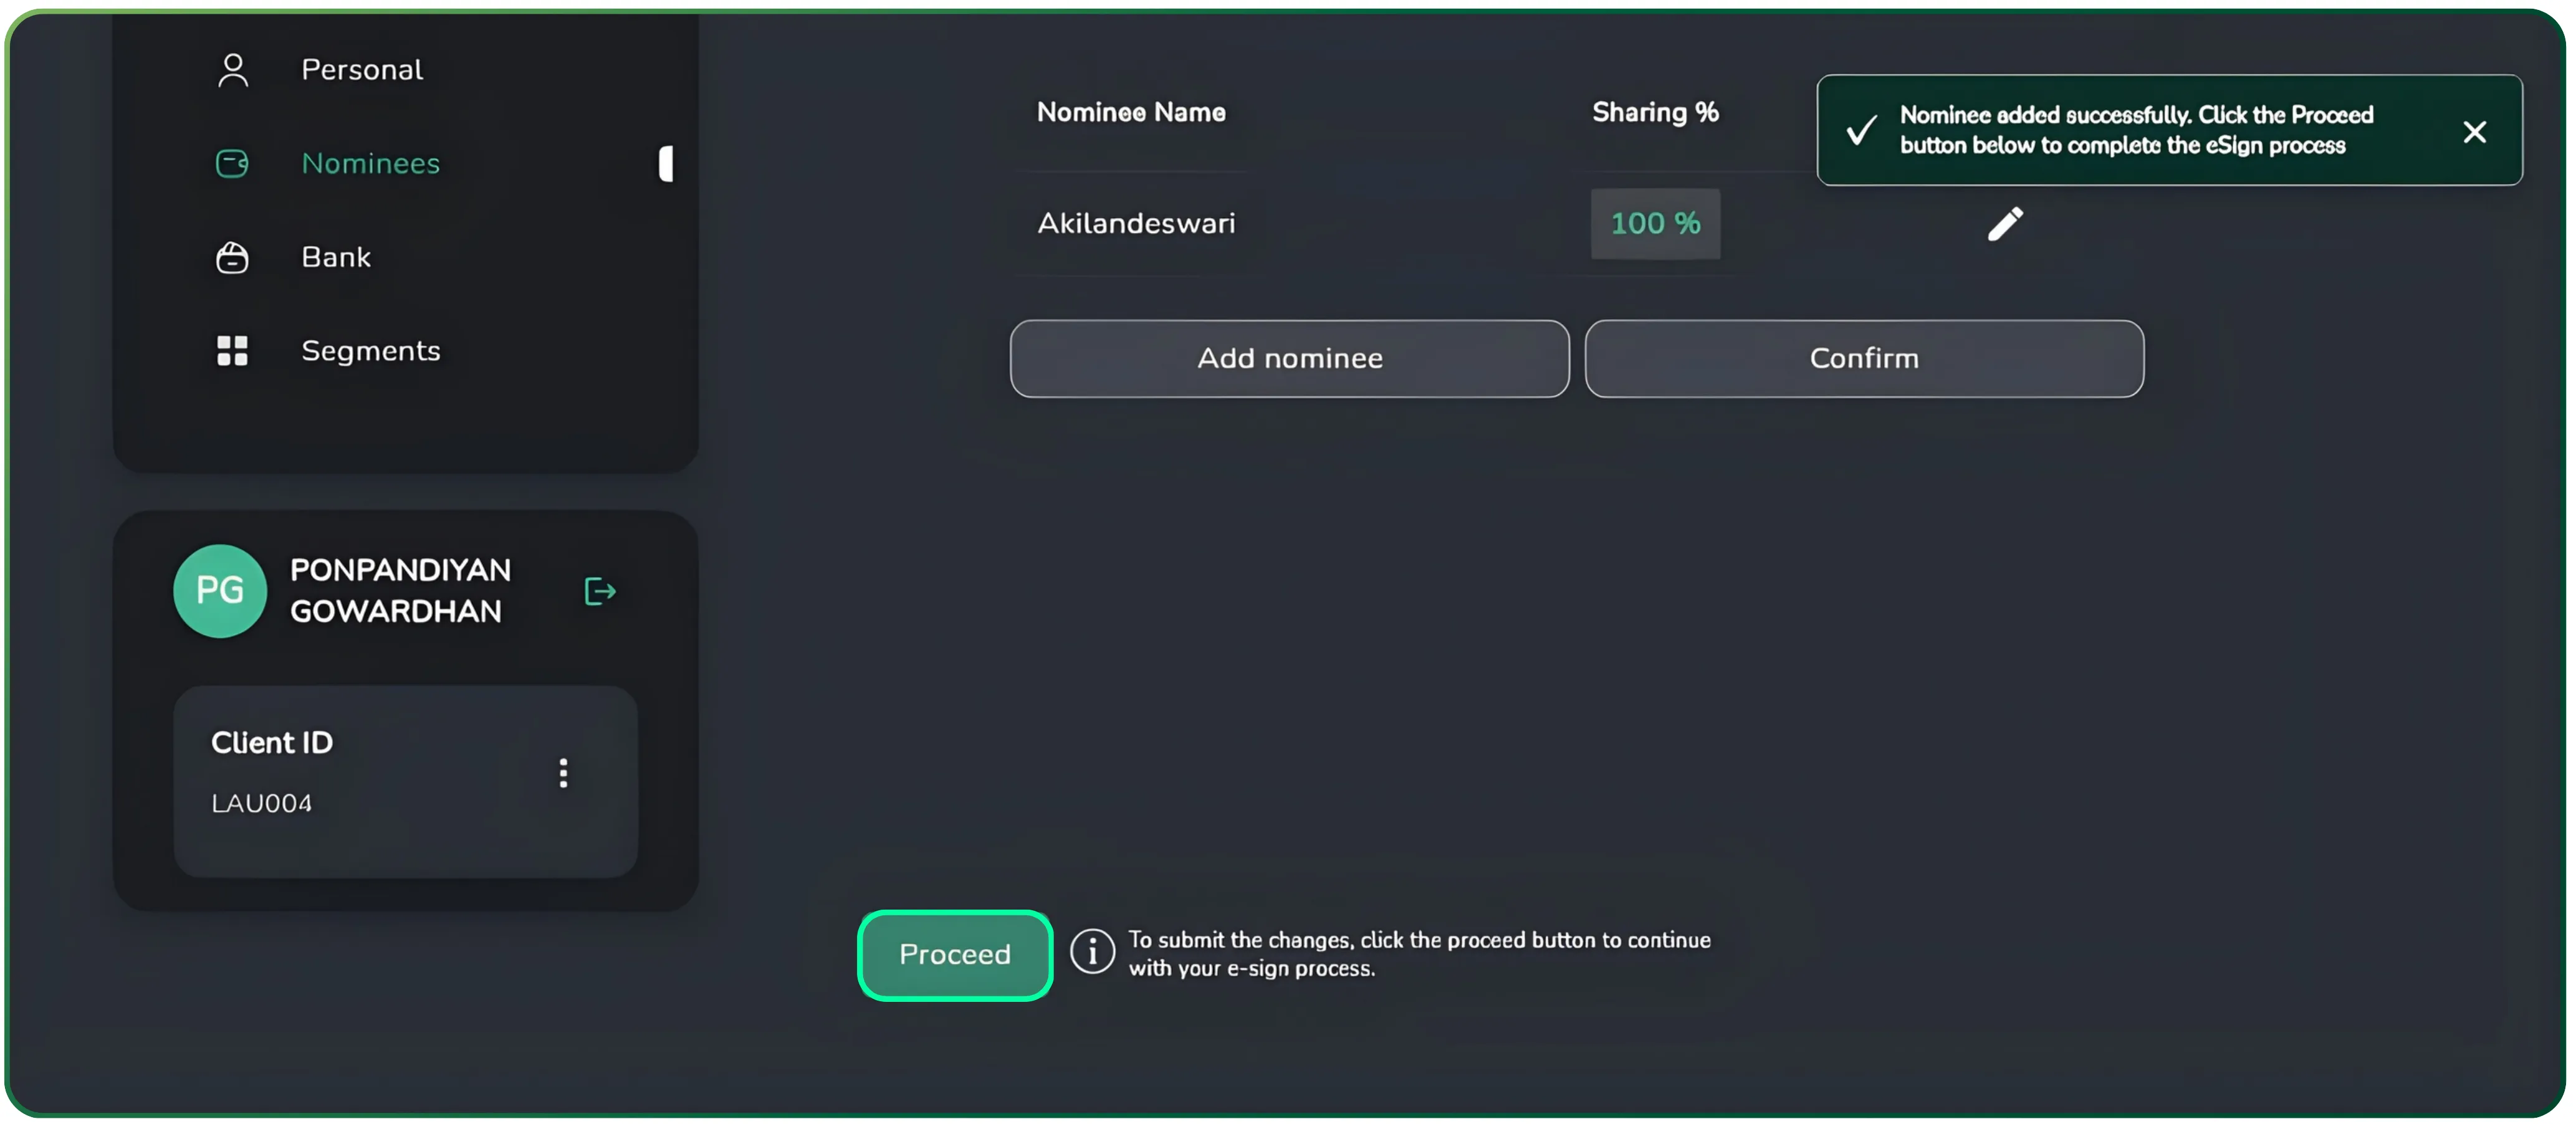
Task: Click the Bank sidebar icon
Action: (232, 257)
